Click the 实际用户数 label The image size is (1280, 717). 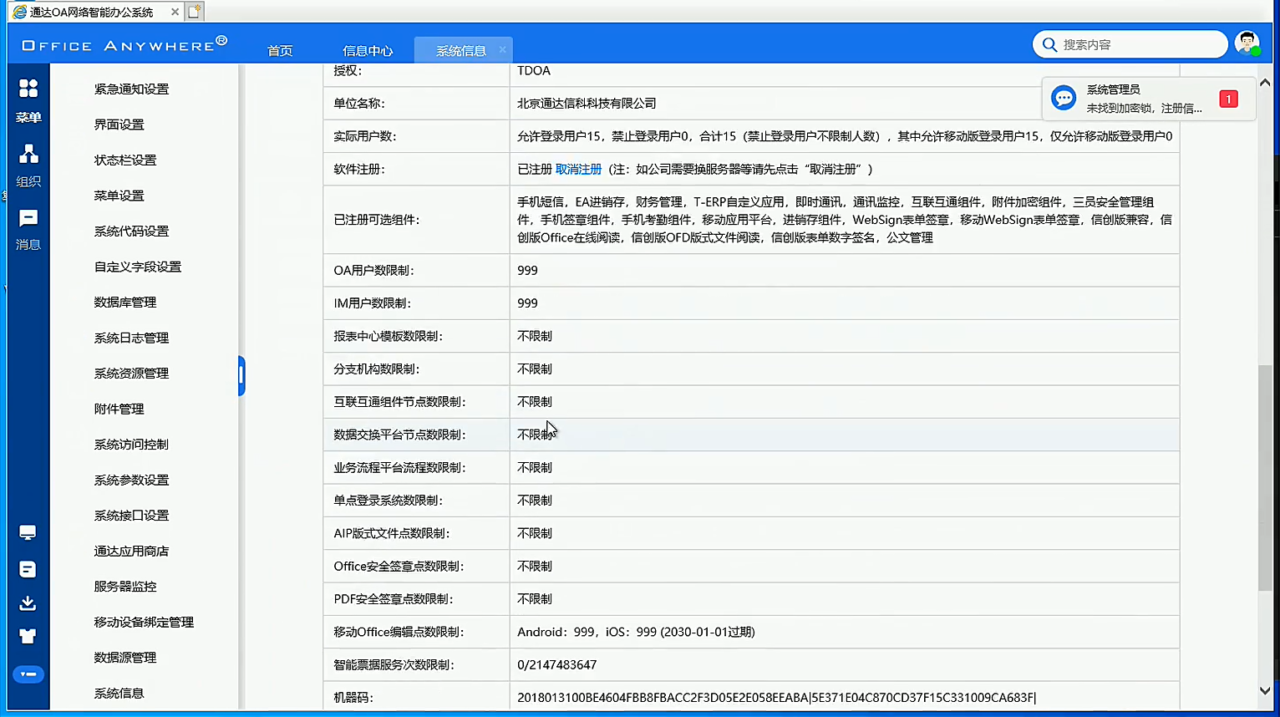[x=365, y=136]
